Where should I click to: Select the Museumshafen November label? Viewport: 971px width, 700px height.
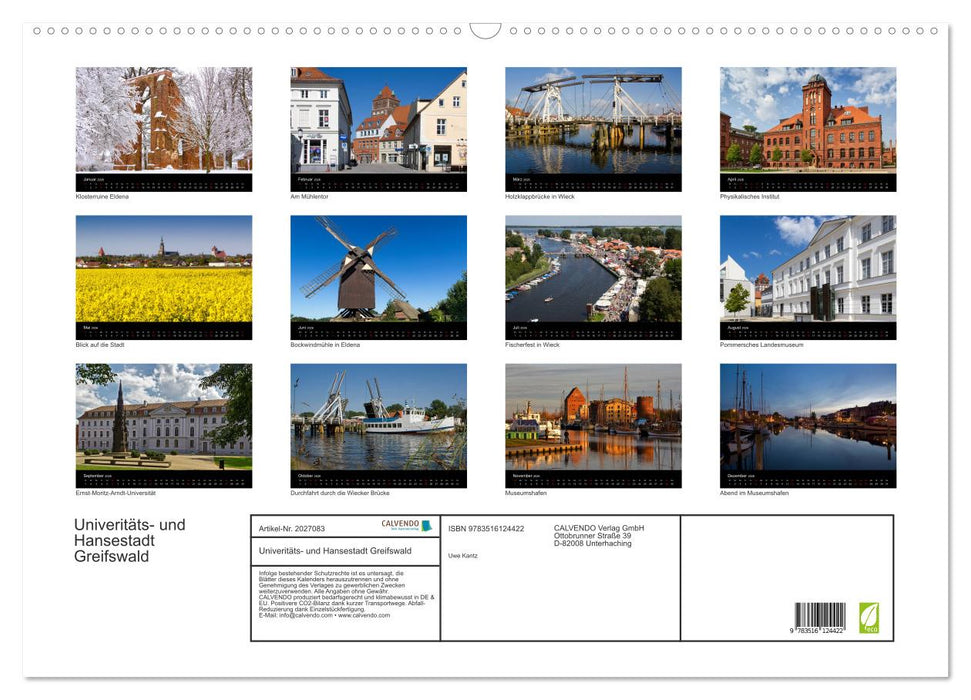[x=524, y=492]
